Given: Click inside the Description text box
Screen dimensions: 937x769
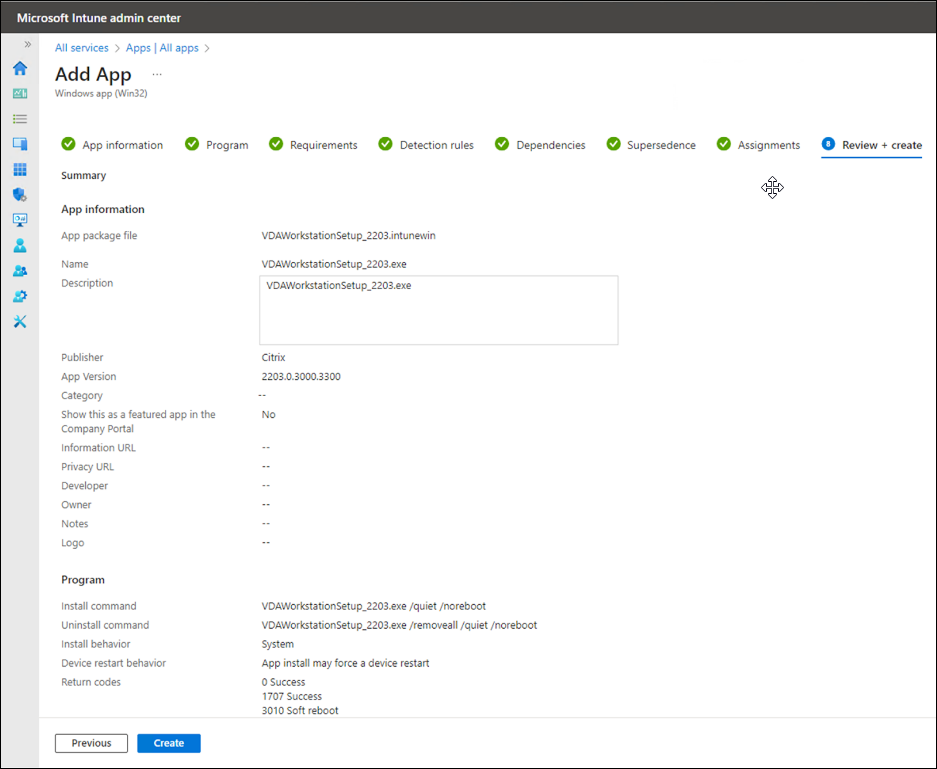Looking at the screenshot, I should 438,309.
